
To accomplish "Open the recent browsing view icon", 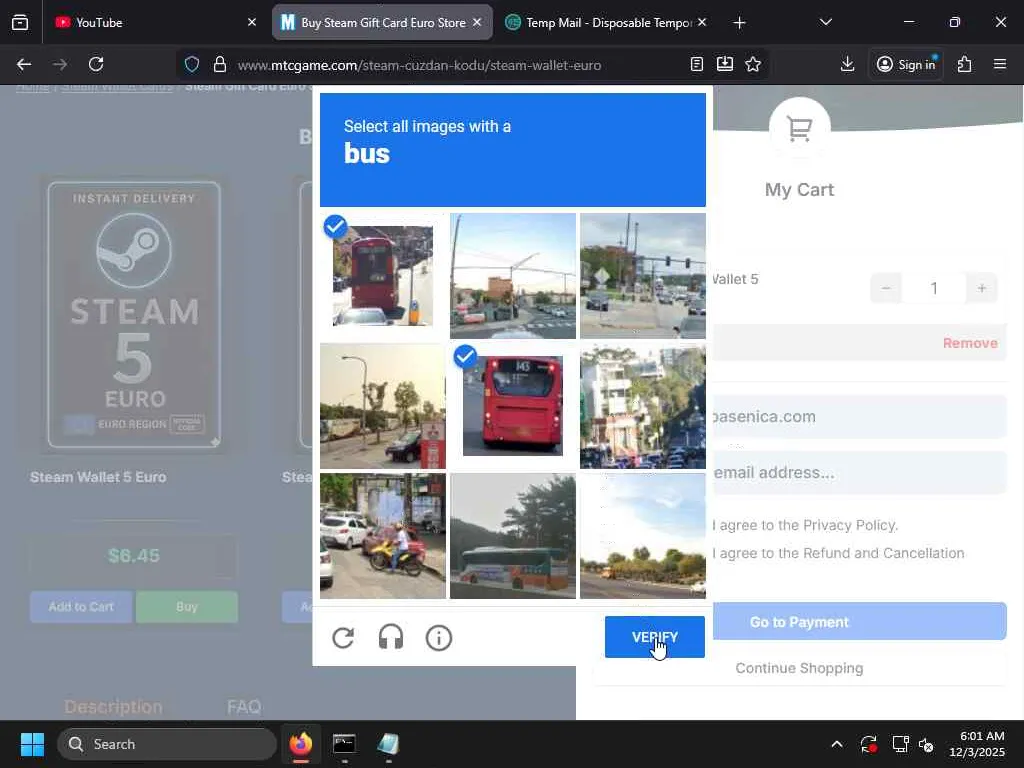I will click(20, 22).
